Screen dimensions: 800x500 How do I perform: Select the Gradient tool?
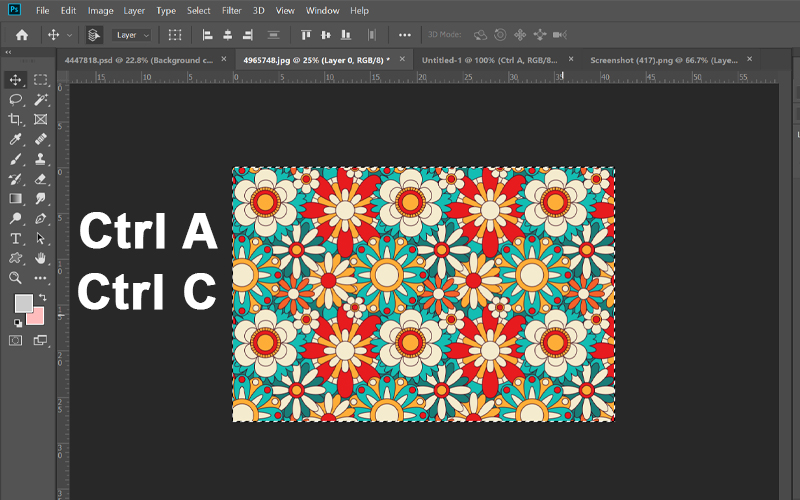tap(15, 198)
